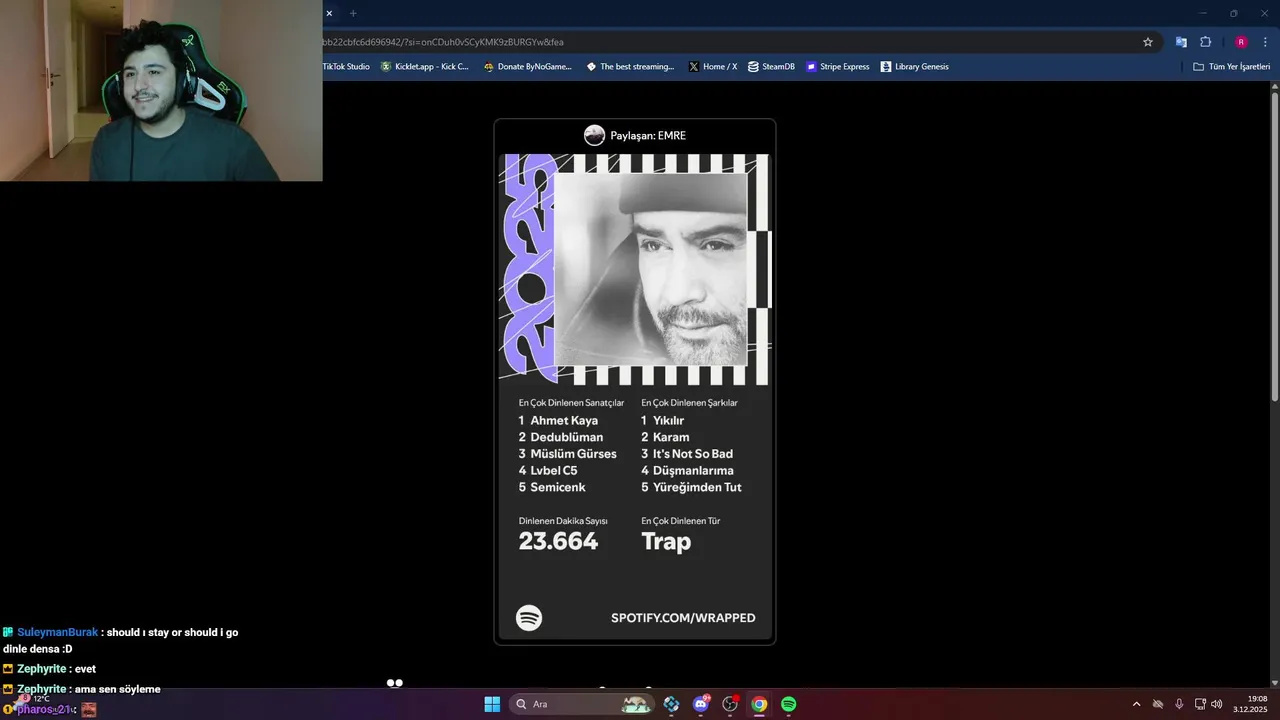Open the blue app icon after search
The height and width of the screenshot is (720, 1280).
tap(671, 704)
